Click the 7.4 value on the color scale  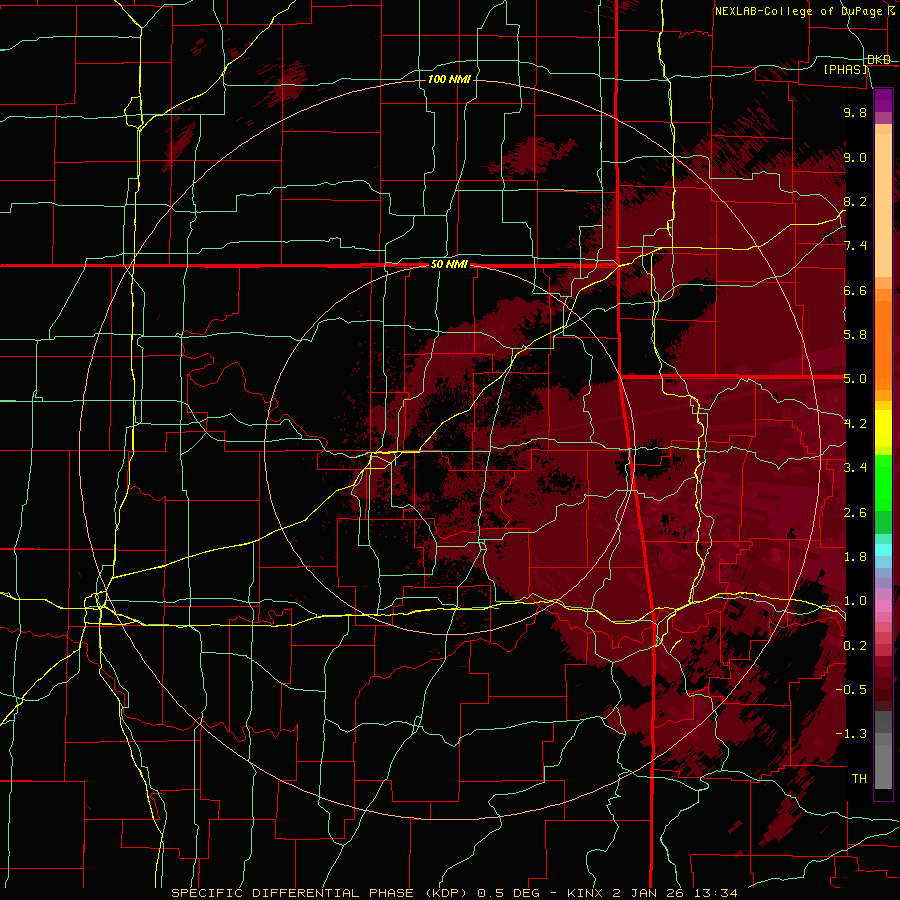click(855, 246)
